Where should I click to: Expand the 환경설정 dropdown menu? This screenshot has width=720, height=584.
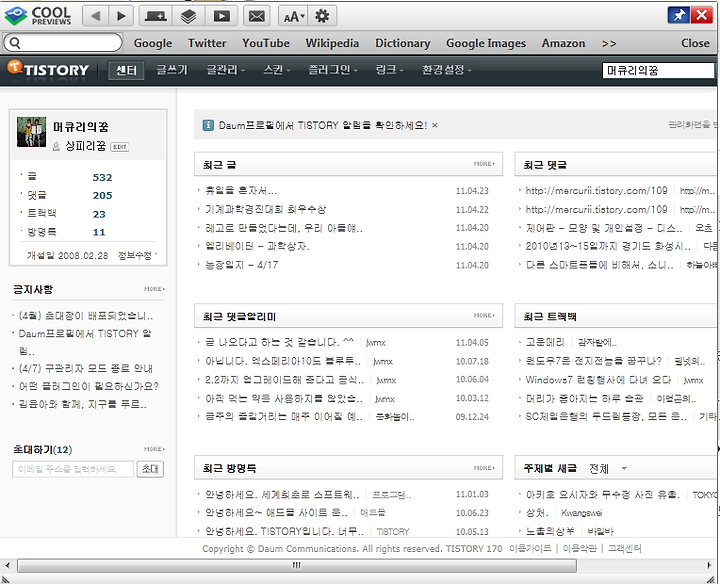446,70
